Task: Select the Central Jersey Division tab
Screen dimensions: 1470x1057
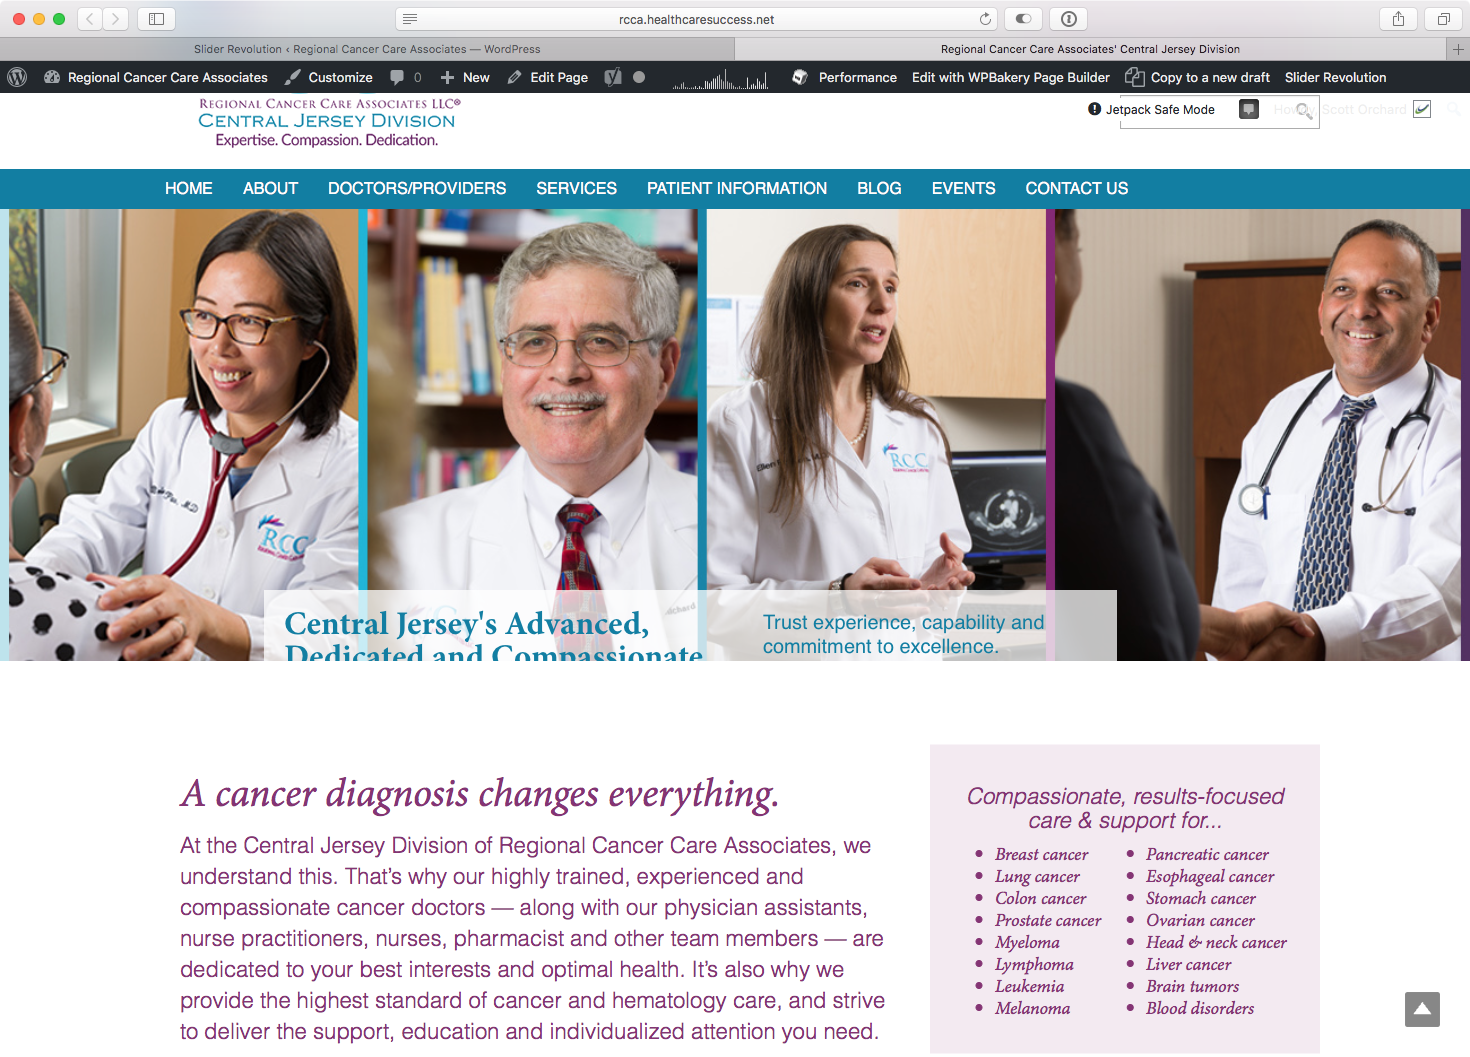Action: point(1090,49)
